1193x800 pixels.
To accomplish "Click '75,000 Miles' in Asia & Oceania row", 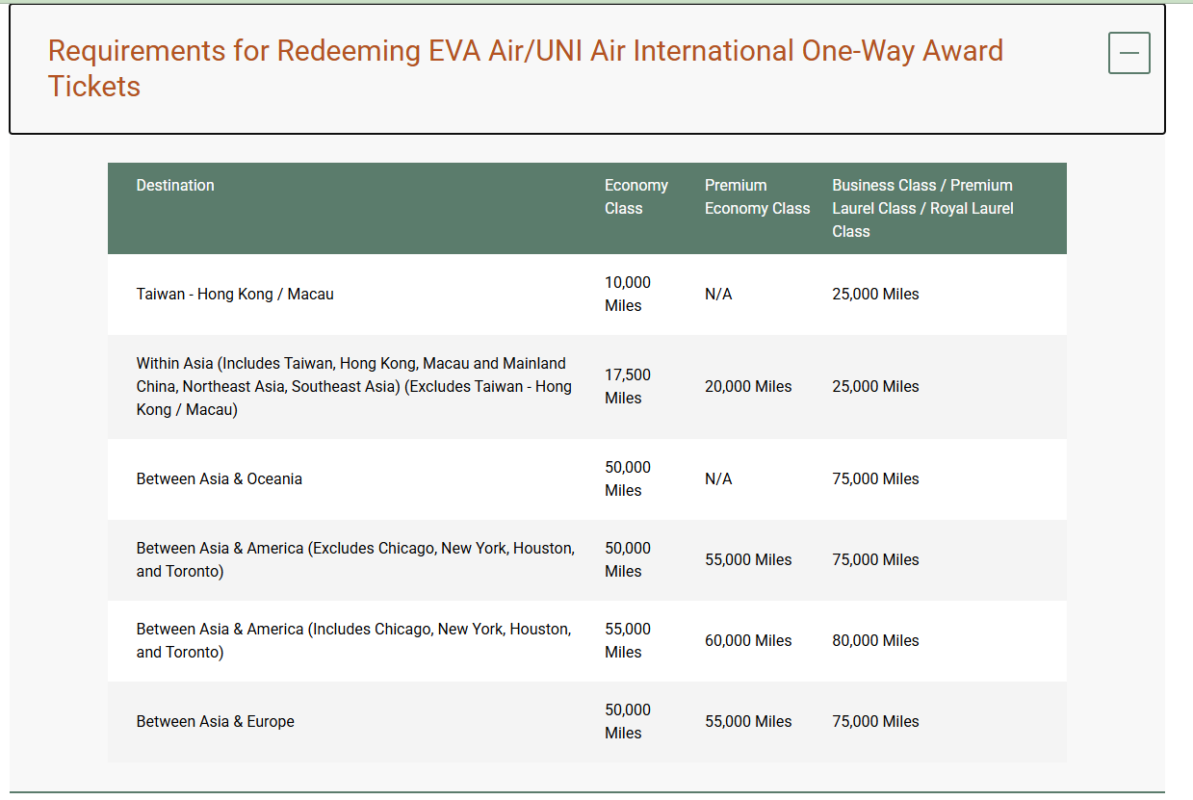I will (x=875, y=479).
